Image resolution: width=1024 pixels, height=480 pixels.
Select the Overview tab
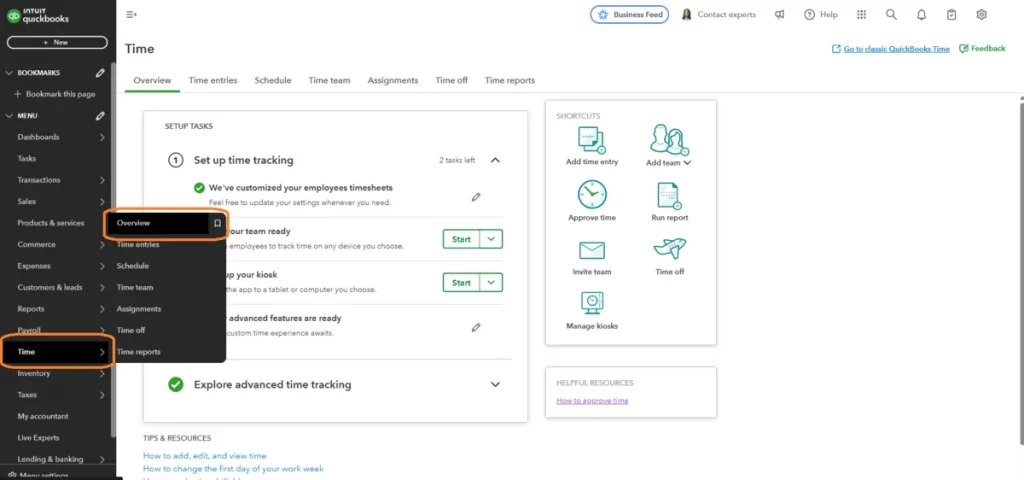tap(152, 80)
